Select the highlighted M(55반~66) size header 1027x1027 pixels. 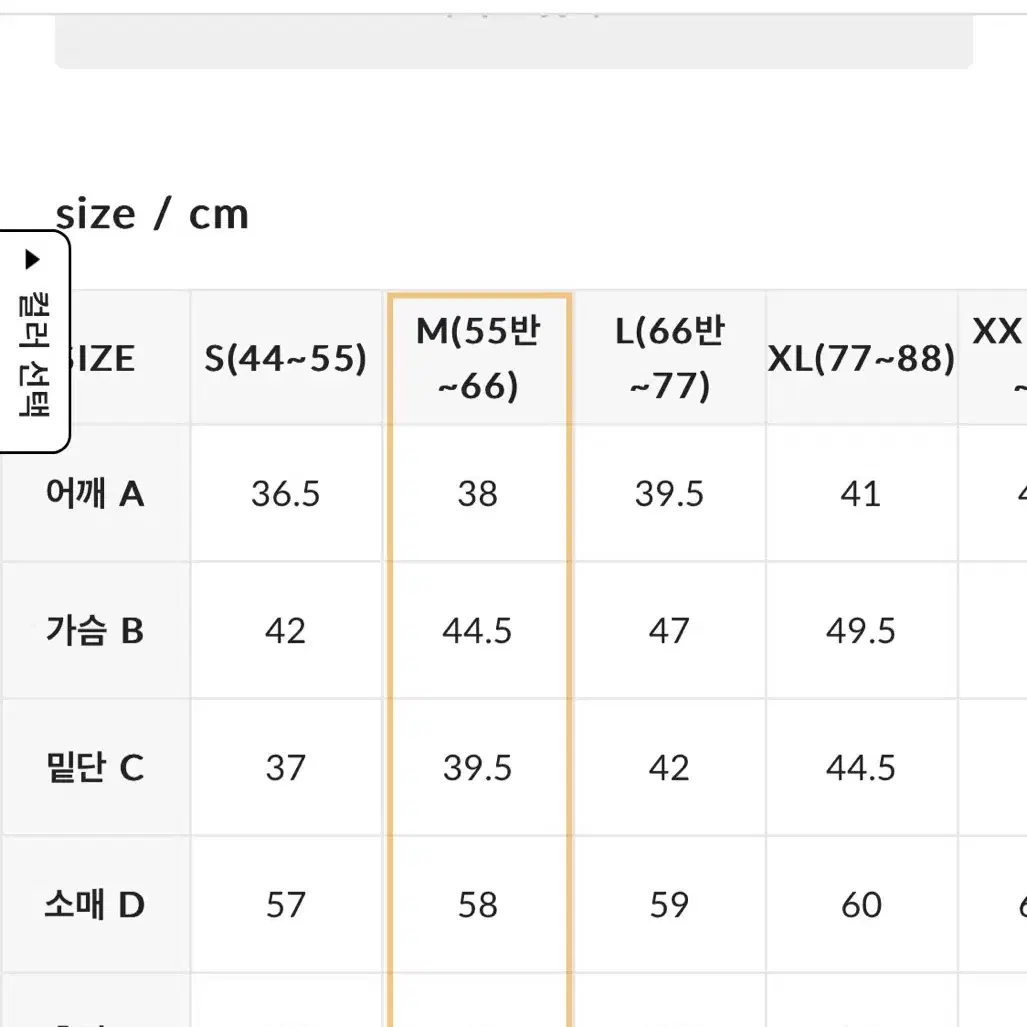pos(478,358)
